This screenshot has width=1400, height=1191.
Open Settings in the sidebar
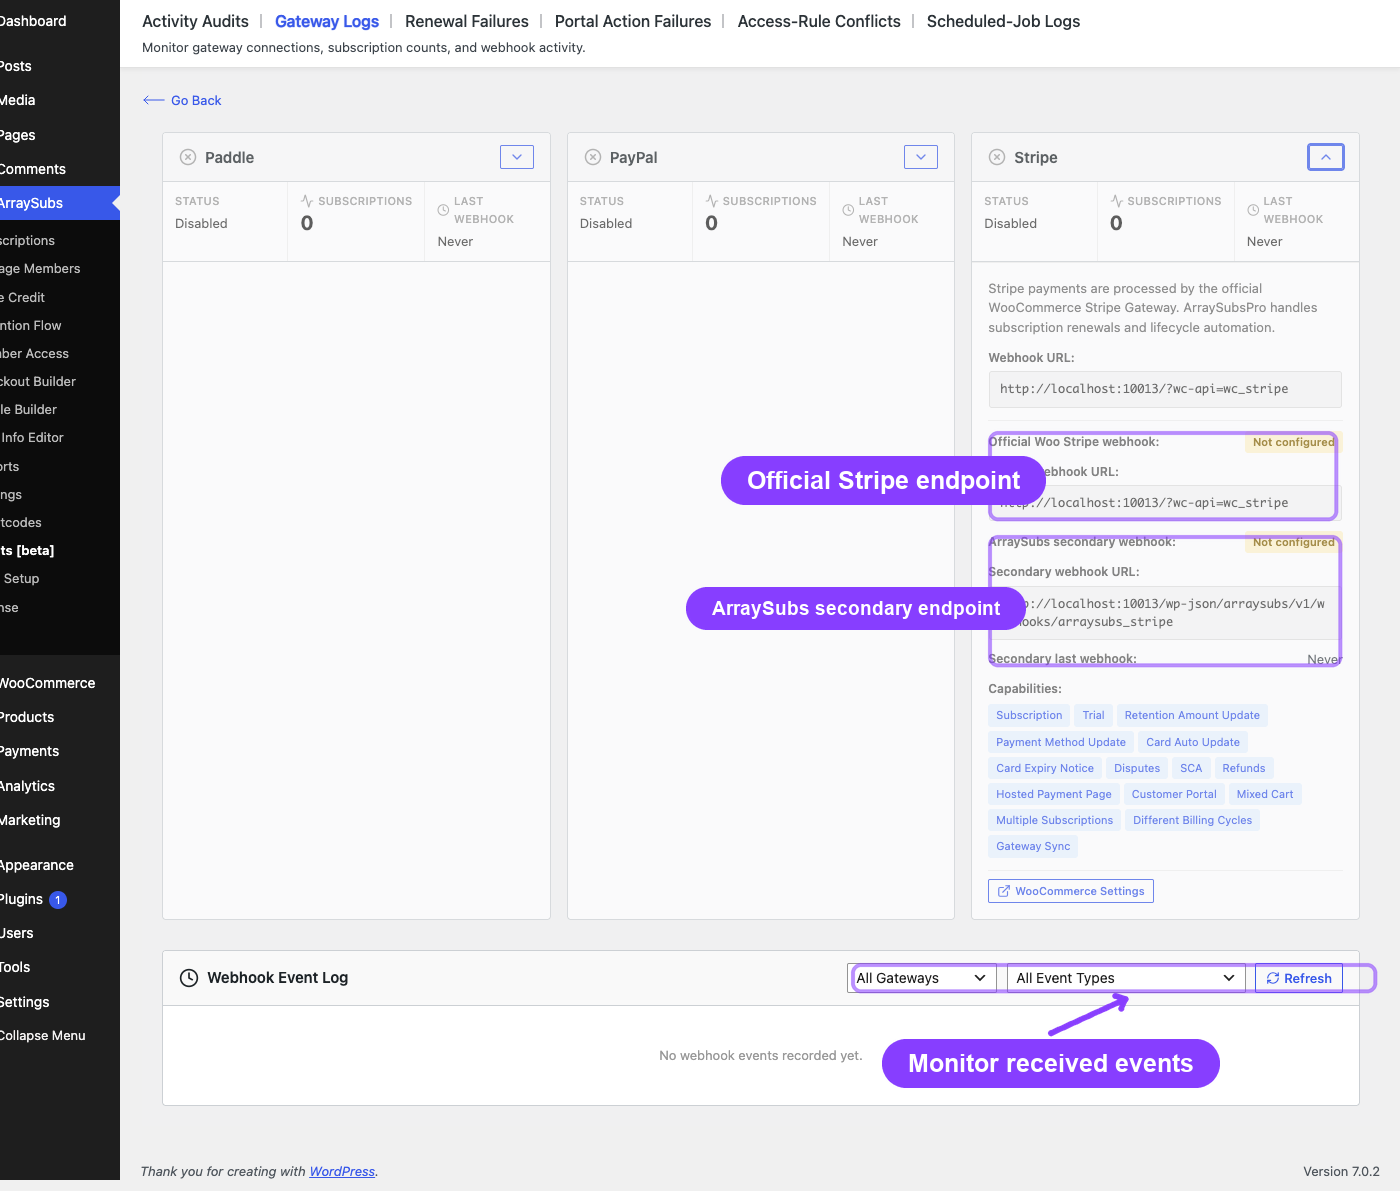(x=60, y=1002)
